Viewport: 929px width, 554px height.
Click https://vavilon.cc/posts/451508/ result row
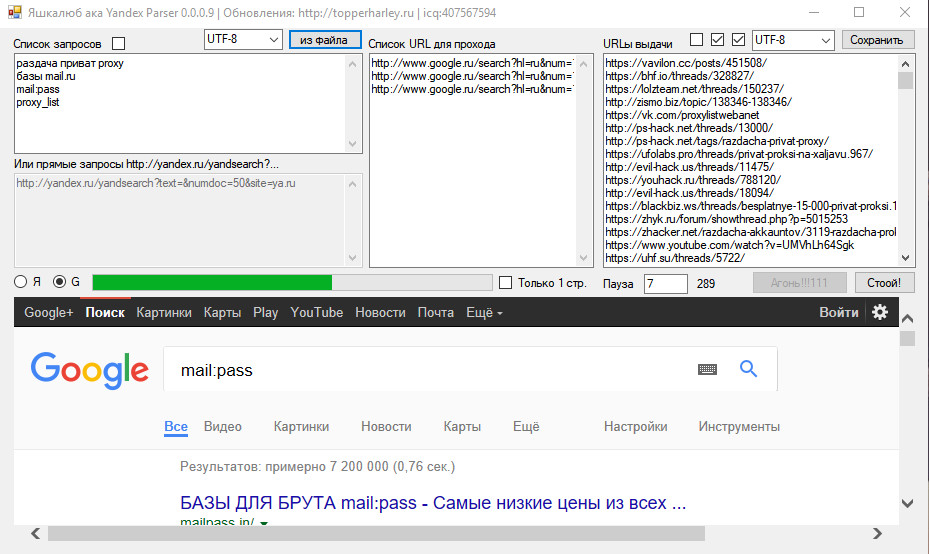pyautogui.click(x=686, y=63)
